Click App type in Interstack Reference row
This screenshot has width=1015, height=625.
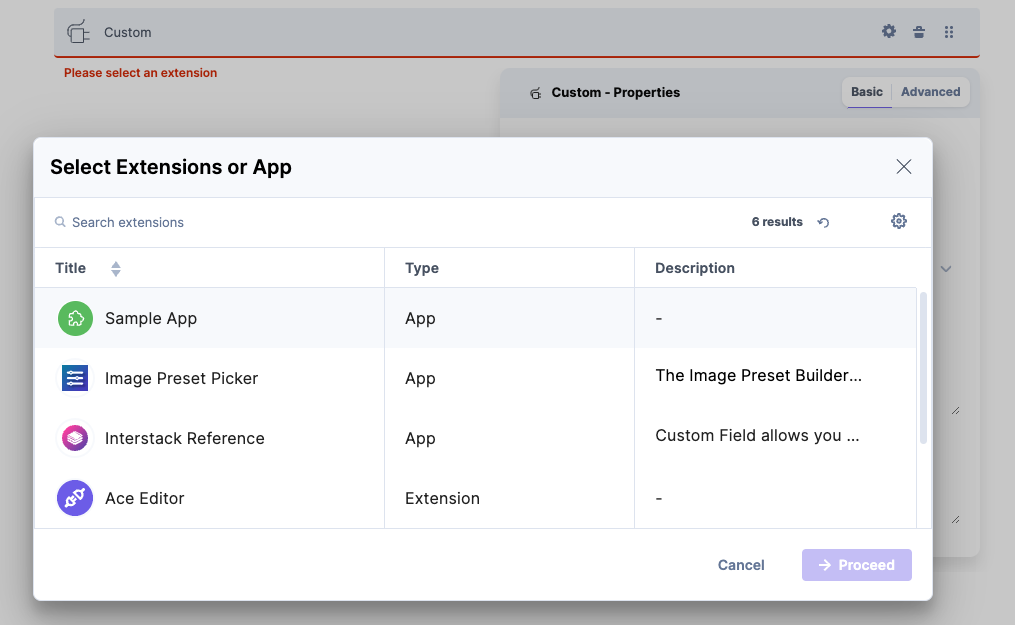coord(420,439)
